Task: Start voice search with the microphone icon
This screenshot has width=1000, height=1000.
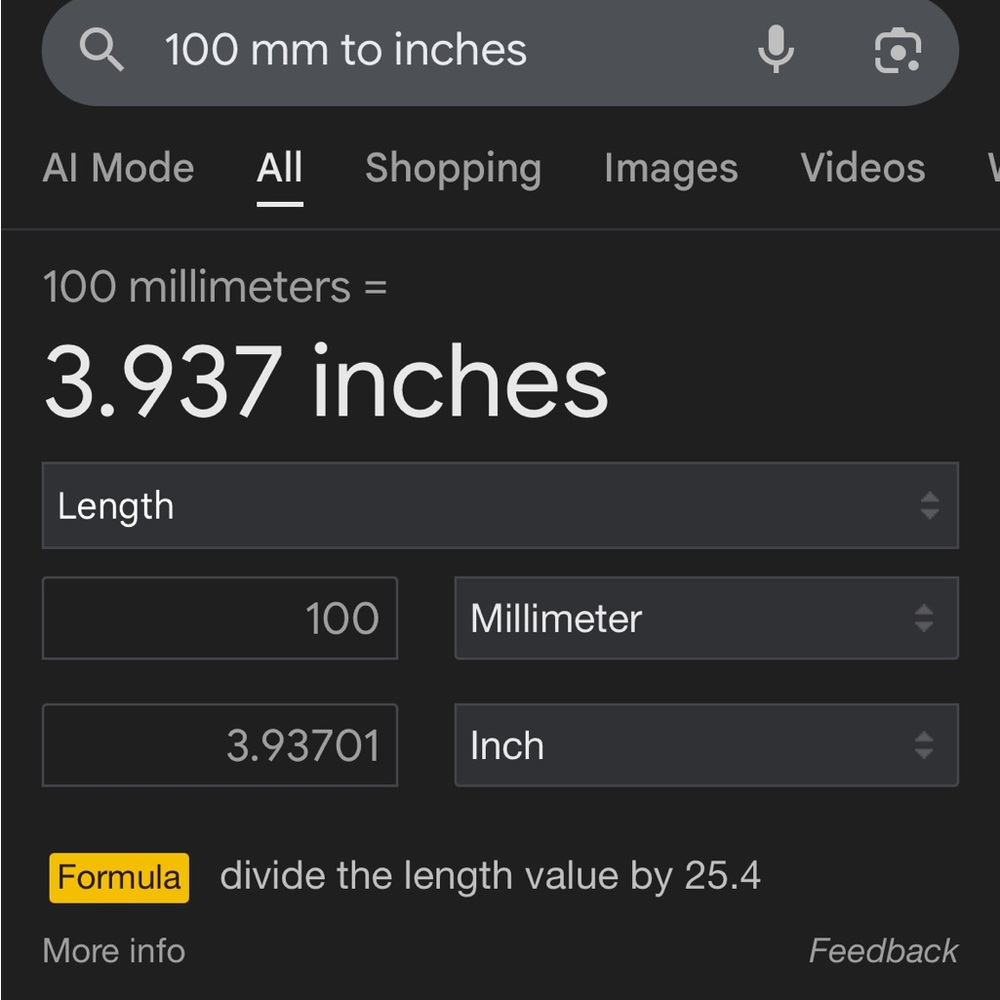Action: click(776, 49)
